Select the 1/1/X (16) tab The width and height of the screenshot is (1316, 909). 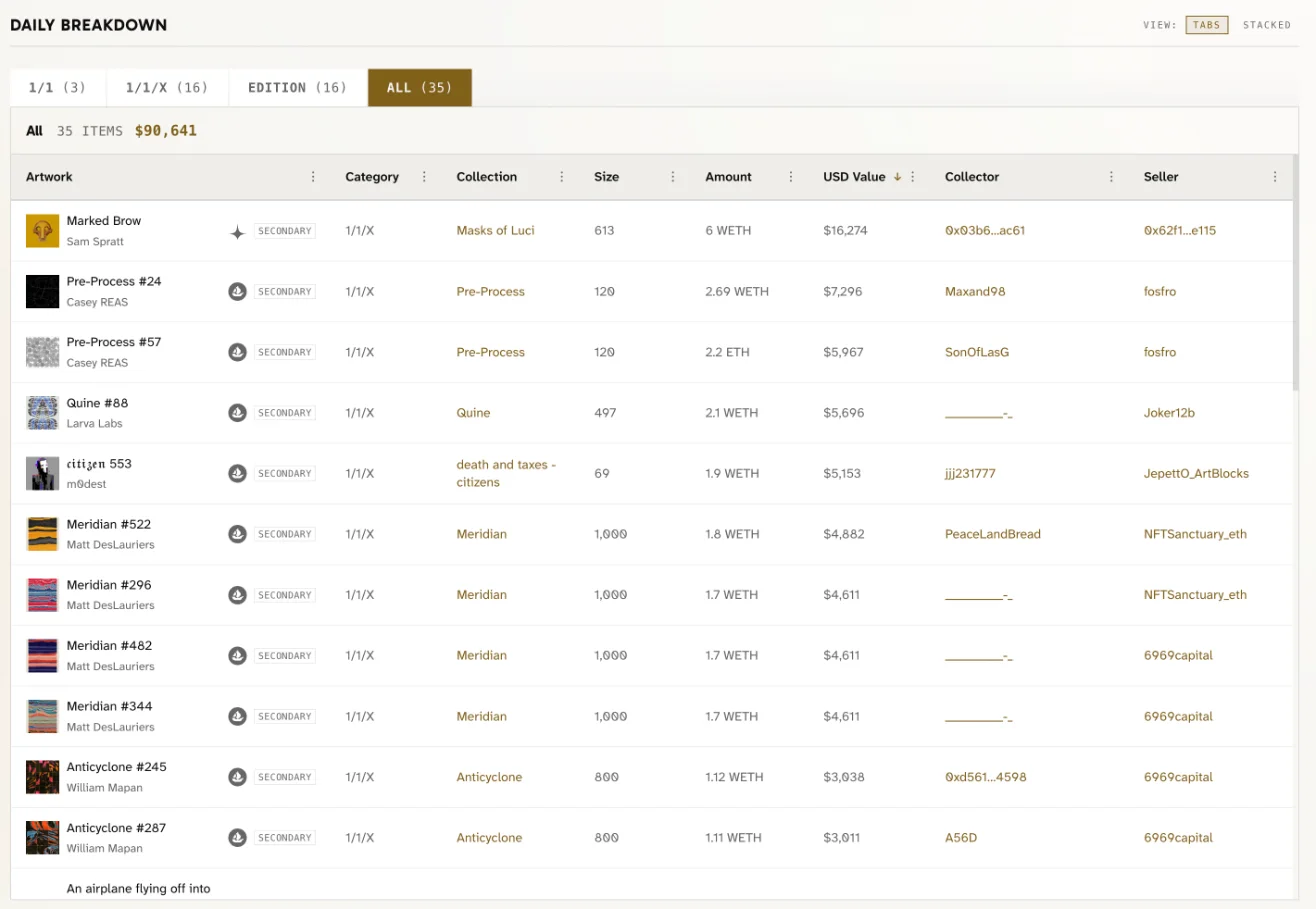pyautogui.click(x=167, y=88)
